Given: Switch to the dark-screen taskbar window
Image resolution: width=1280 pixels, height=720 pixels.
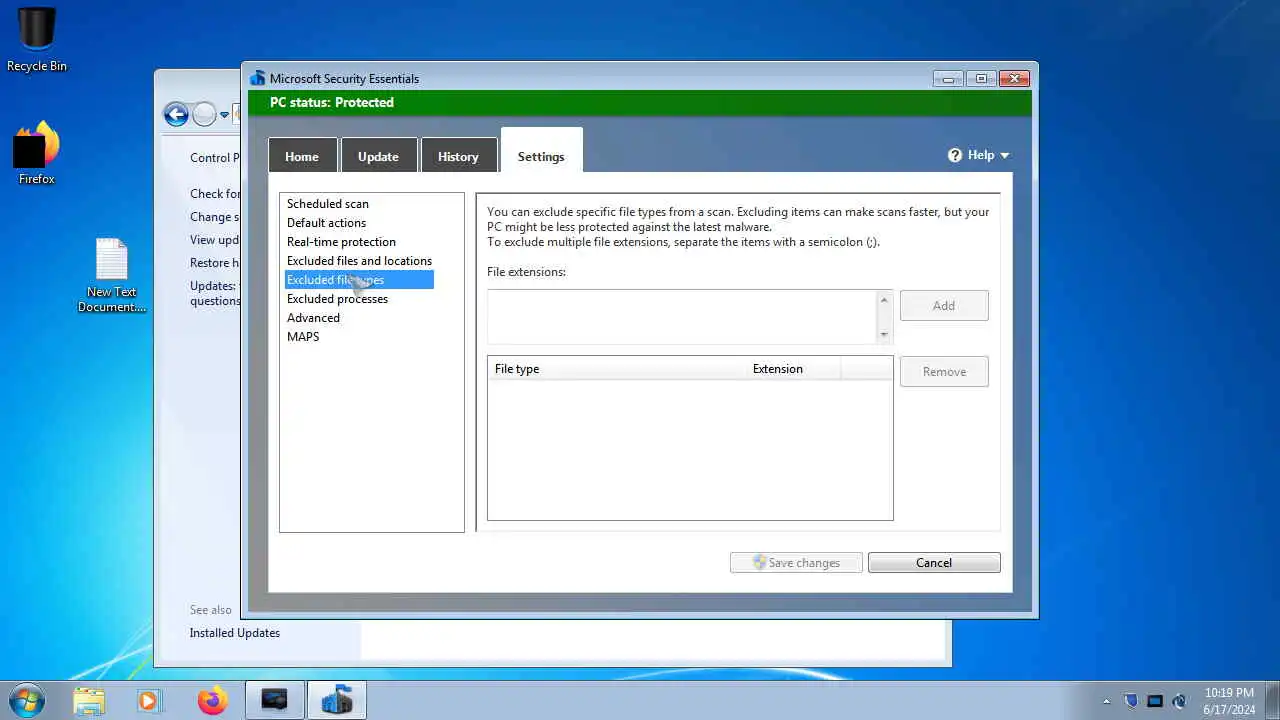Looking at the screenshot, I should pos(275,700).
